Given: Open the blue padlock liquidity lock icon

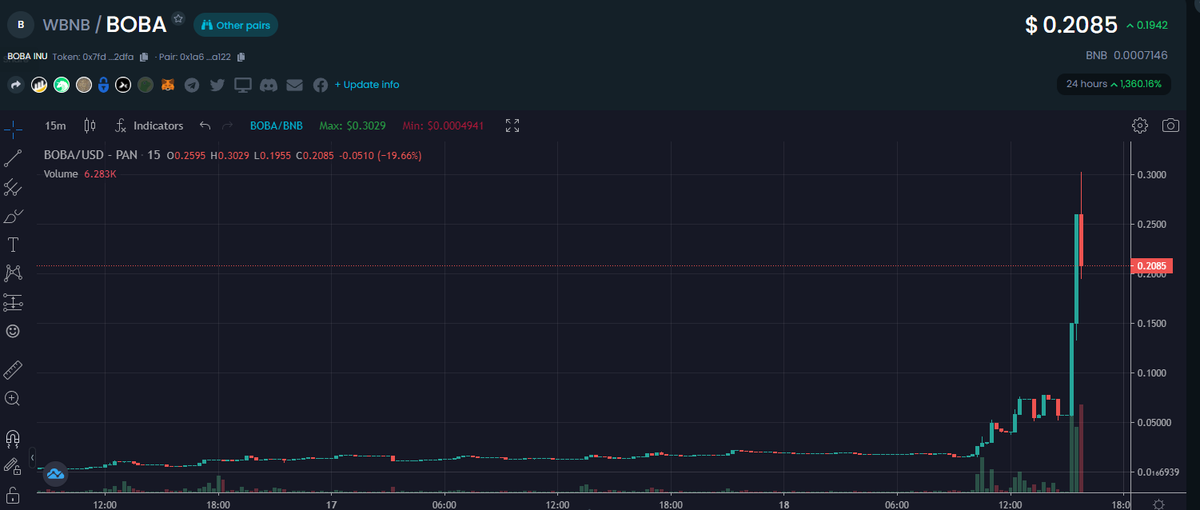Looking at the screenshot, I should click(x=103, y=85).
